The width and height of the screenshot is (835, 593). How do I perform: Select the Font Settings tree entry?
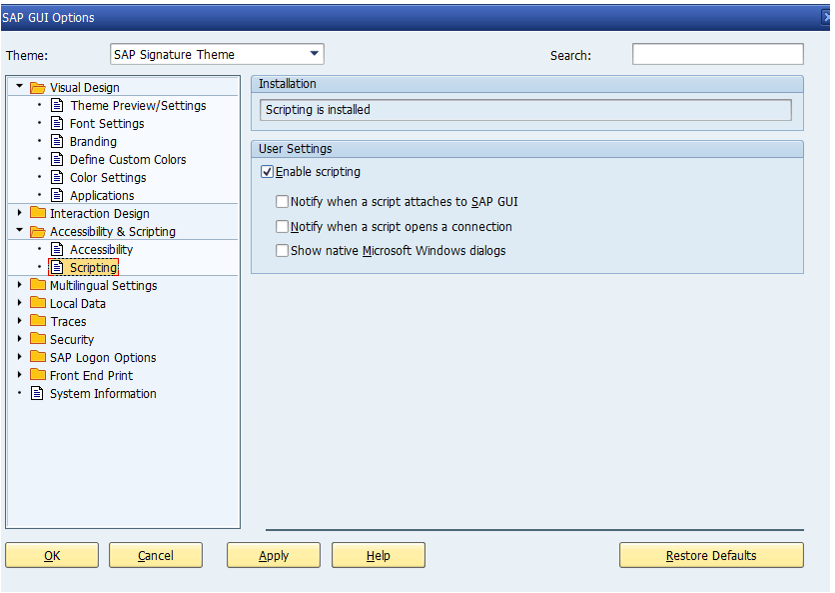[107, 123]
